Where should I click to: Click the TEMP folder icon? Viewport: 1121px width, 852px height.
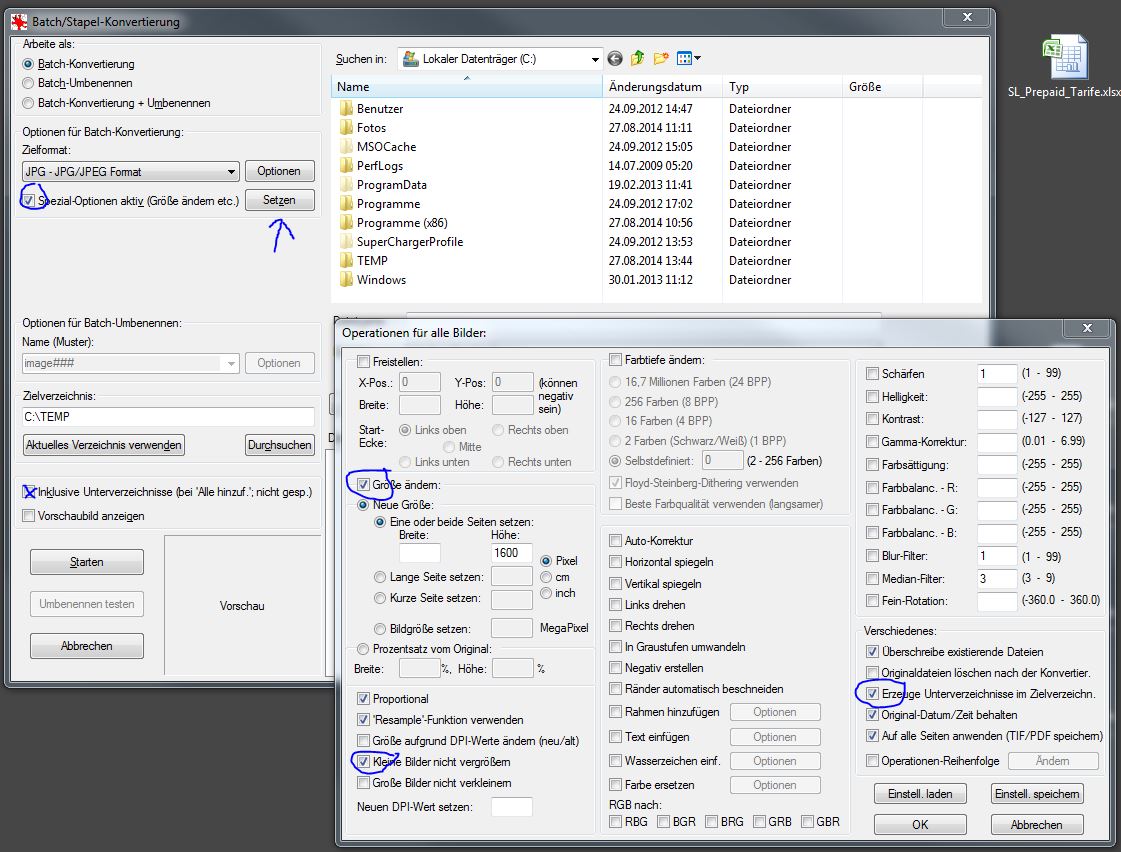(x=346, y=261)
